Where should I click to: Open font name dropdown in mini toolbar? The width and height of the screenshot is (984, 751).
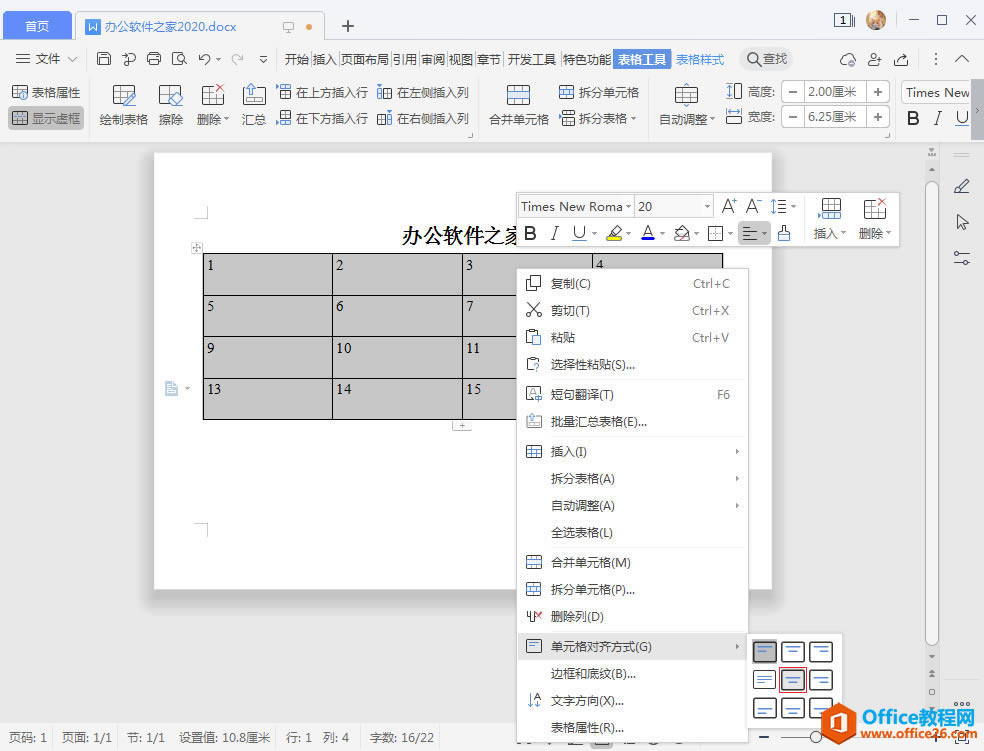pyautogui.click(x=628, y=206)
